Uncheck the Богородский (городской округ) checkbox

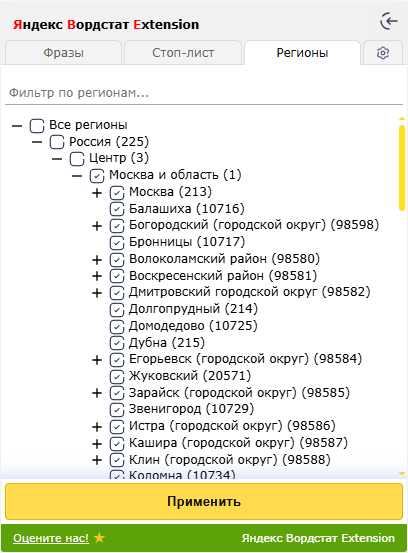tap(117, 226)
